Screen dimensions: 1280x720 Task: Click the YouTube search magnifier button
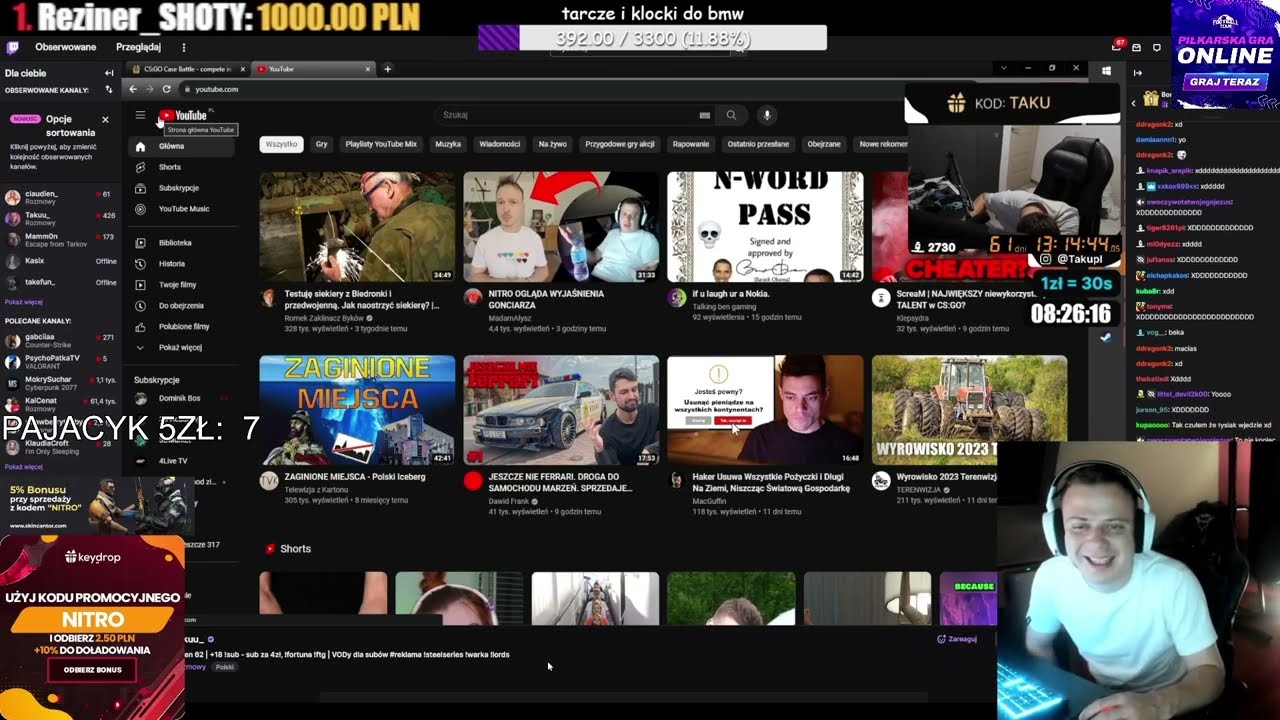(731, 115)
